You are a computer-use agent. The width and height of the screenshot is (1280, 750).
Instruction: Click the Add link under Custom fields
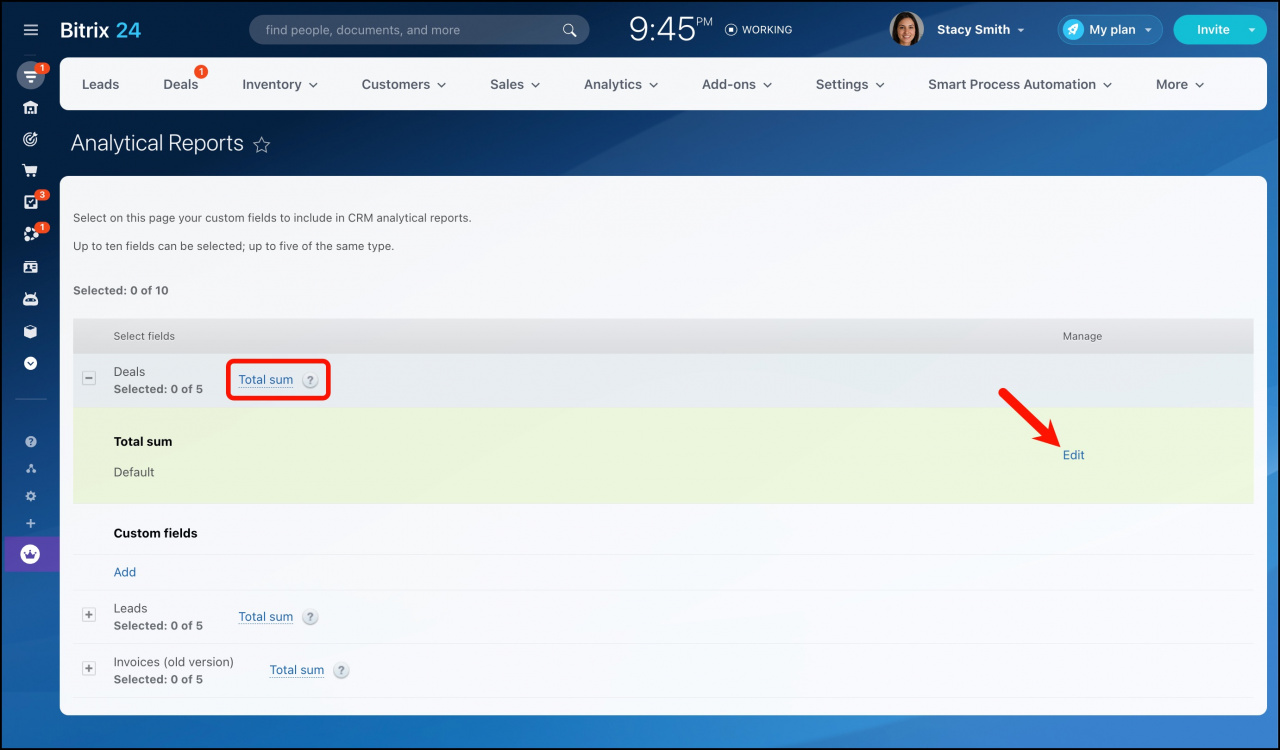tap(125, 572)
